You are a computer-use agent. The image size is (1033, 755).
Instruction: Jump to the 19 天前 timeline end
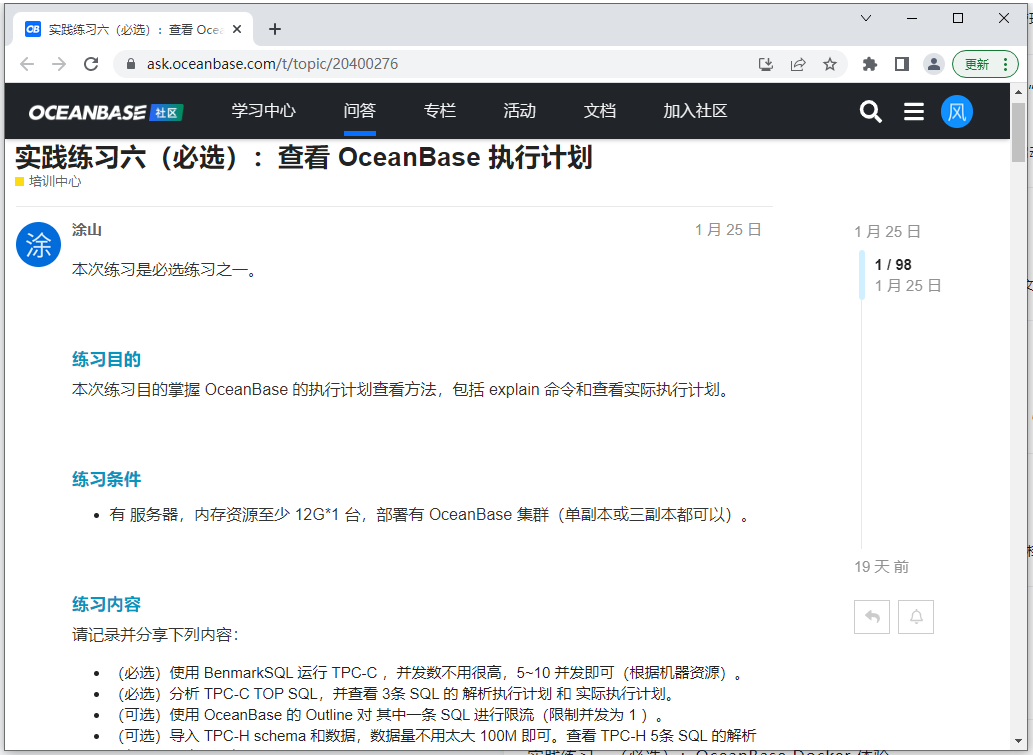click(881, 567)
